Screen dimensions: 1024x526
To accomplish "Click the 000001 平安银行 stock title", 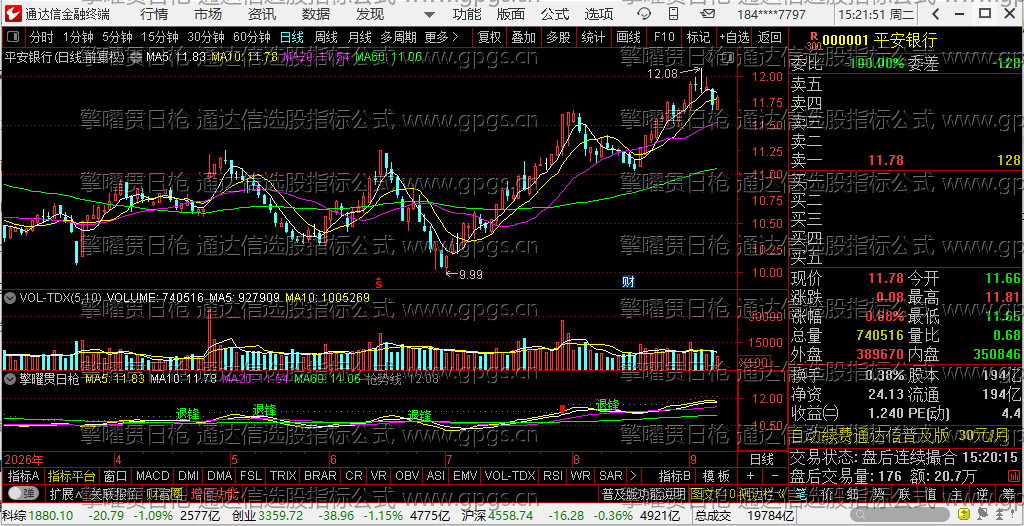I will 879,41.
